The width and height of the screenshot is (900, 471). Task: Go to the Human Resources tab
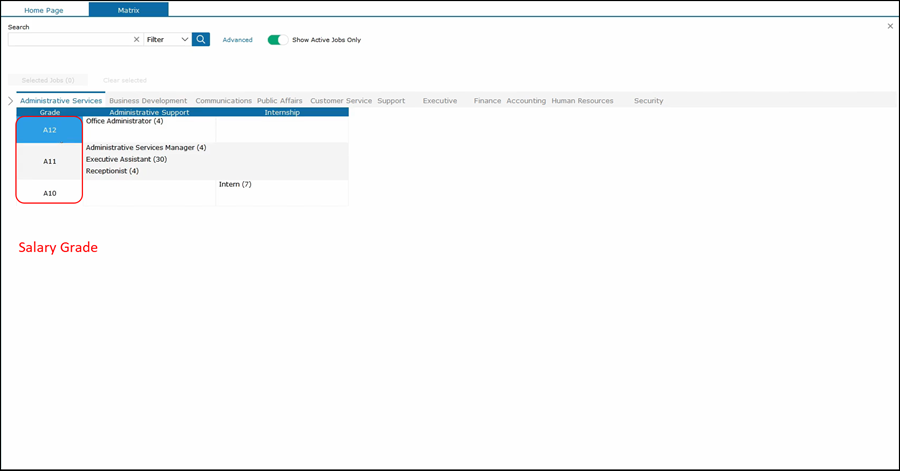pos(582,101)
